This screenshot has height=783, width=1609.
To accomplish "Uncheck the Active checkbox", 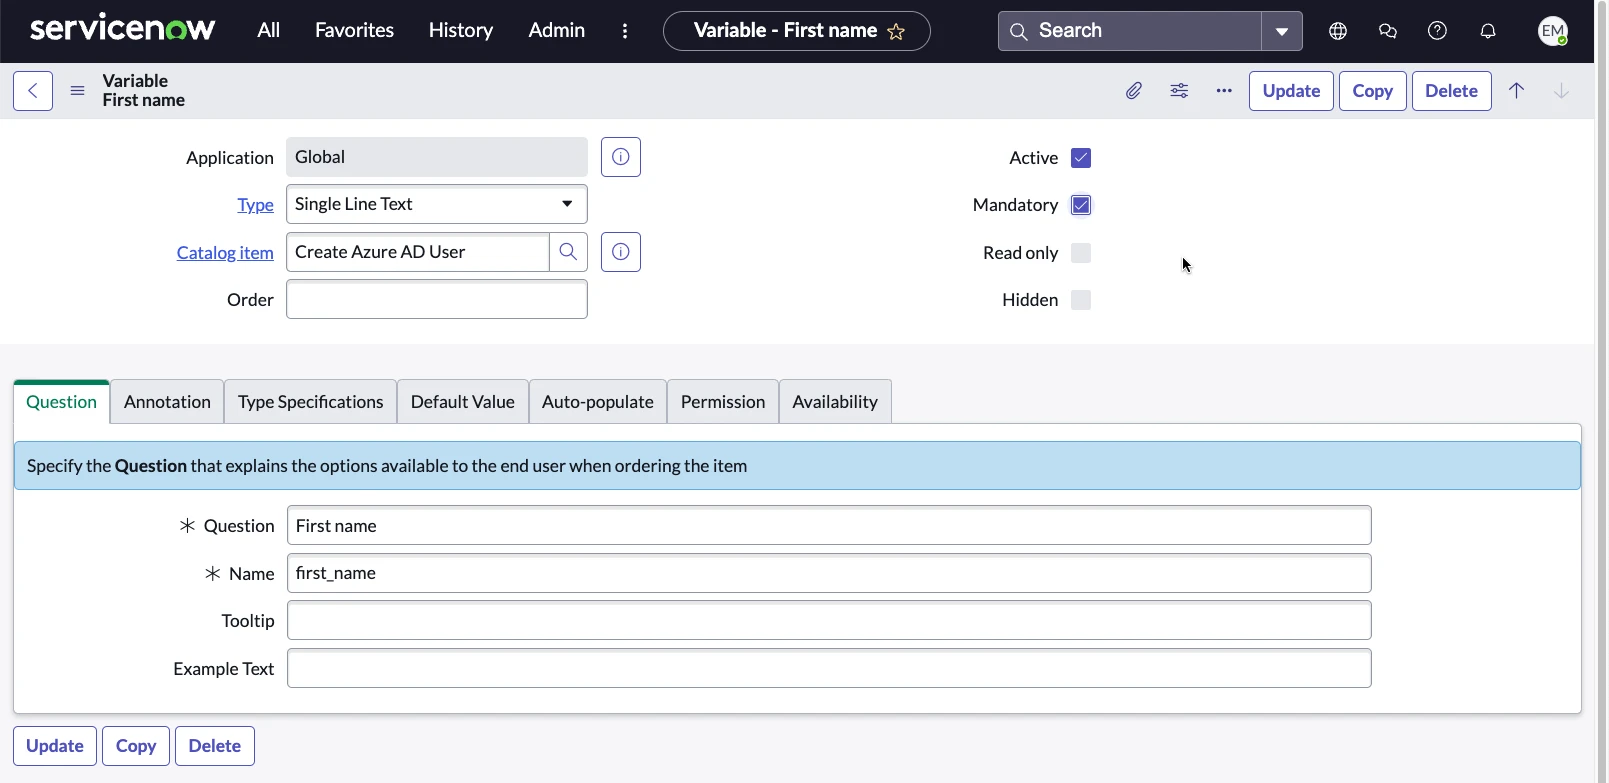I will coord(1081,158).
